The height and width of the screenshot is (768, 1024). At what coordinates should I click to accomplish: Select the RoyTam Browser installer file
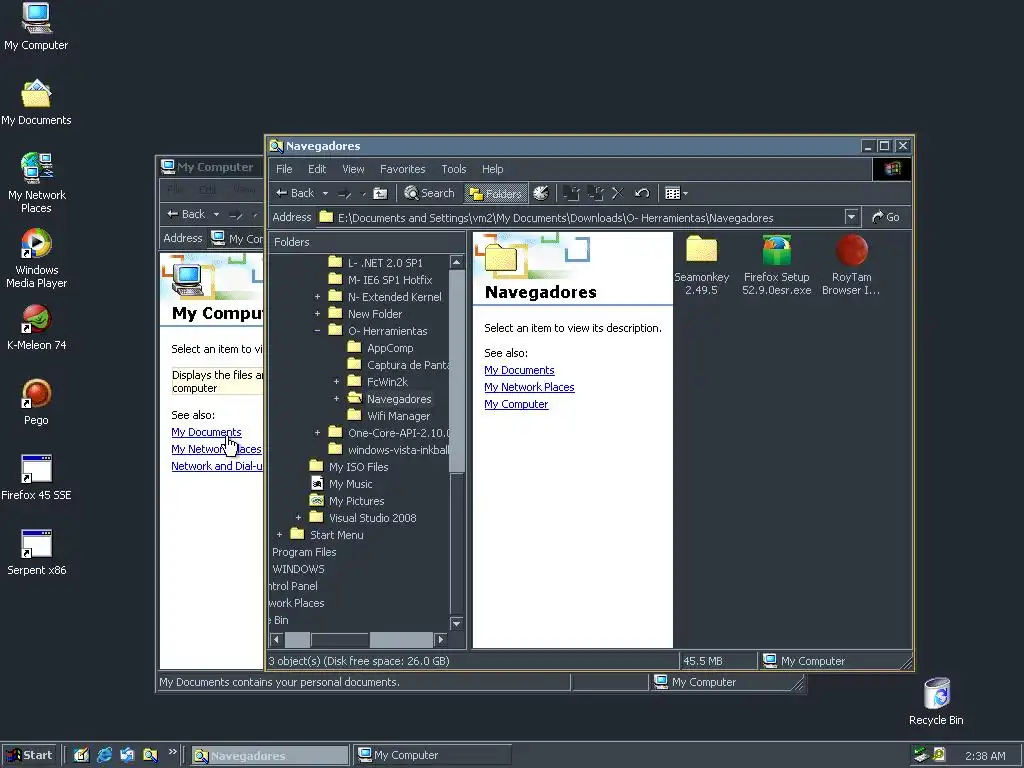pos(852,265)
